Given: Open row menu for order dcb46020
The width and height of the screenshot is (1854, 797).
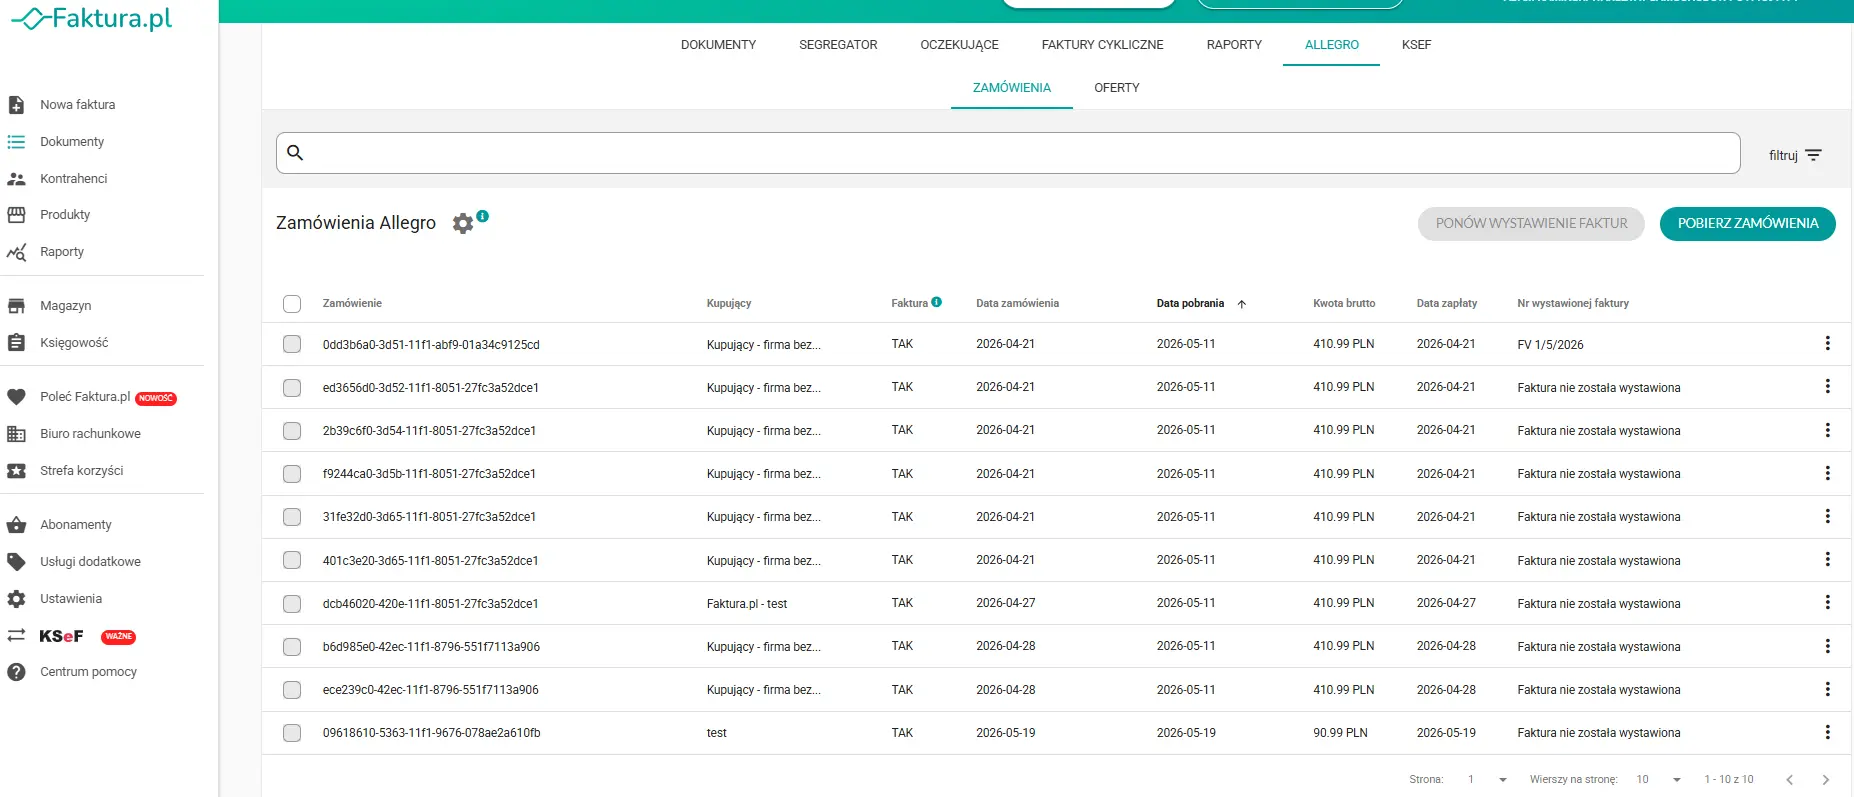Looking at the screenshot, I should [1827, 603].
